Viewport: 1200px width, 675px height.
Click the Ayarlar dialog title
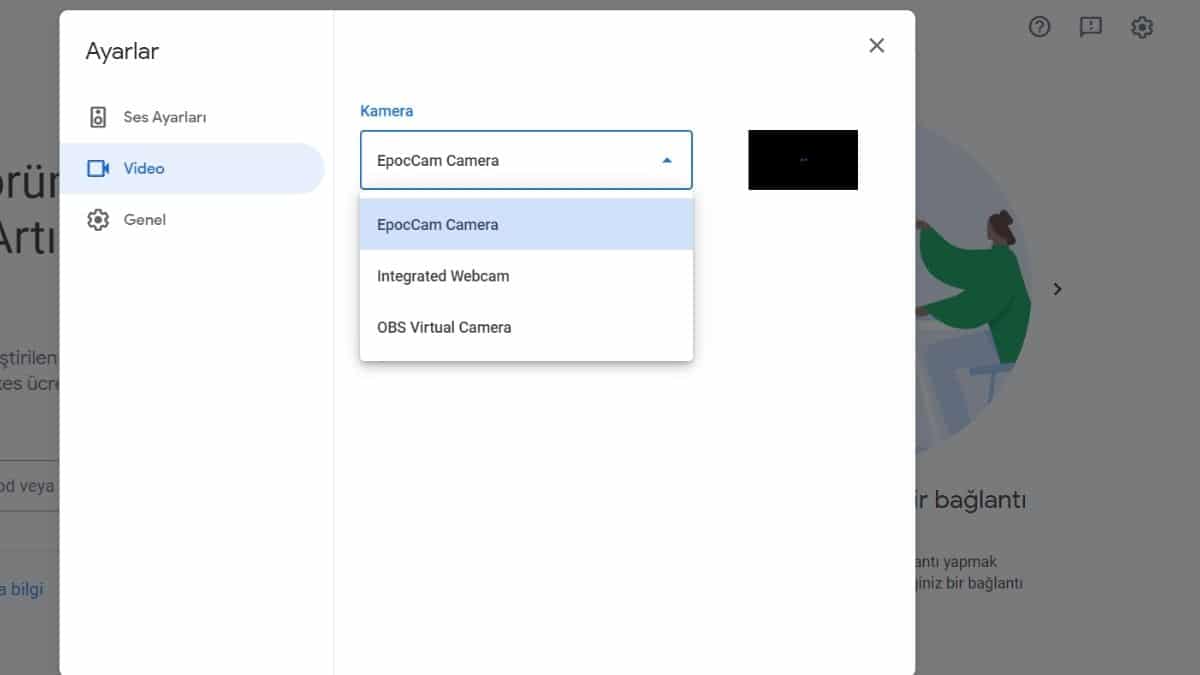[122, 51]
